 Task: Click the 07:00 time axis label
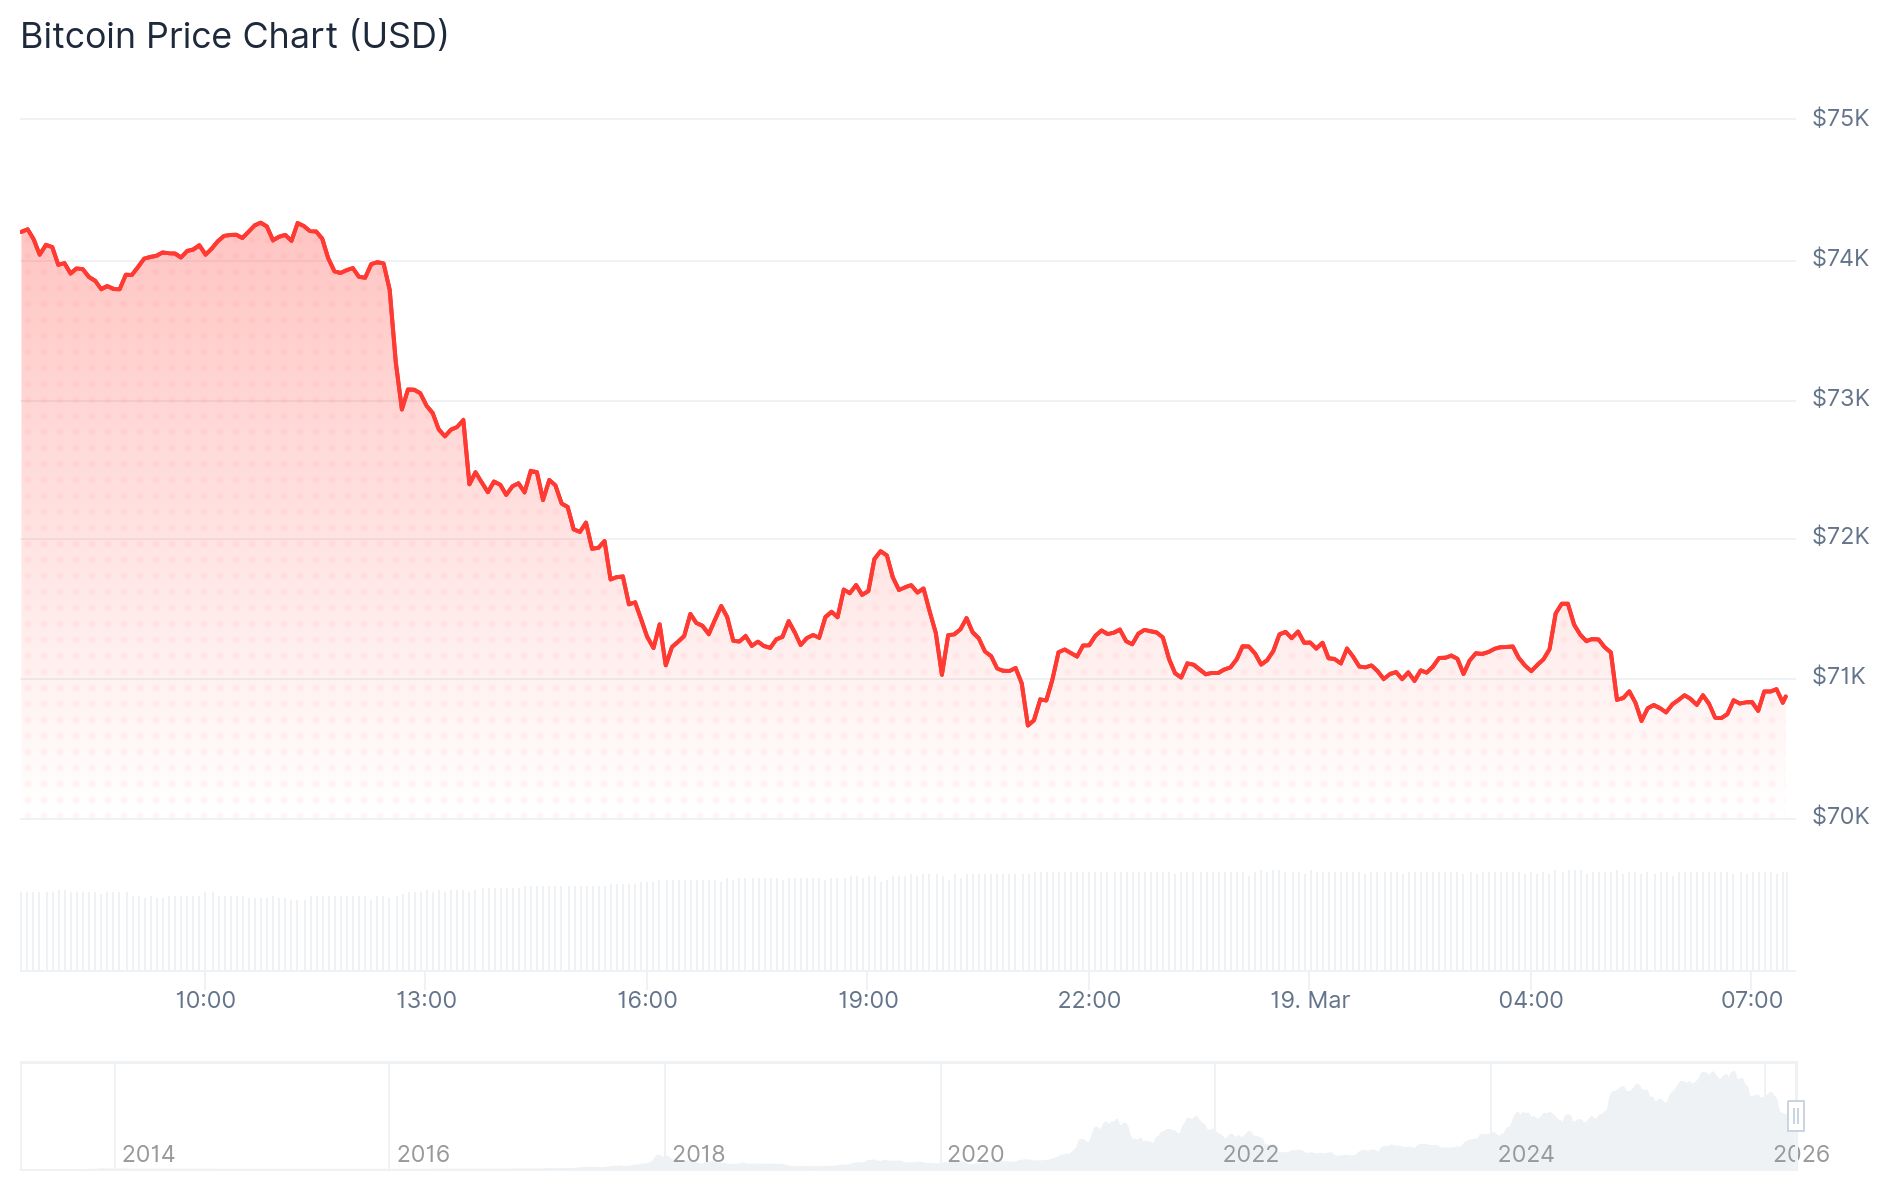pyautogui.click(x=1751, y=1000)
